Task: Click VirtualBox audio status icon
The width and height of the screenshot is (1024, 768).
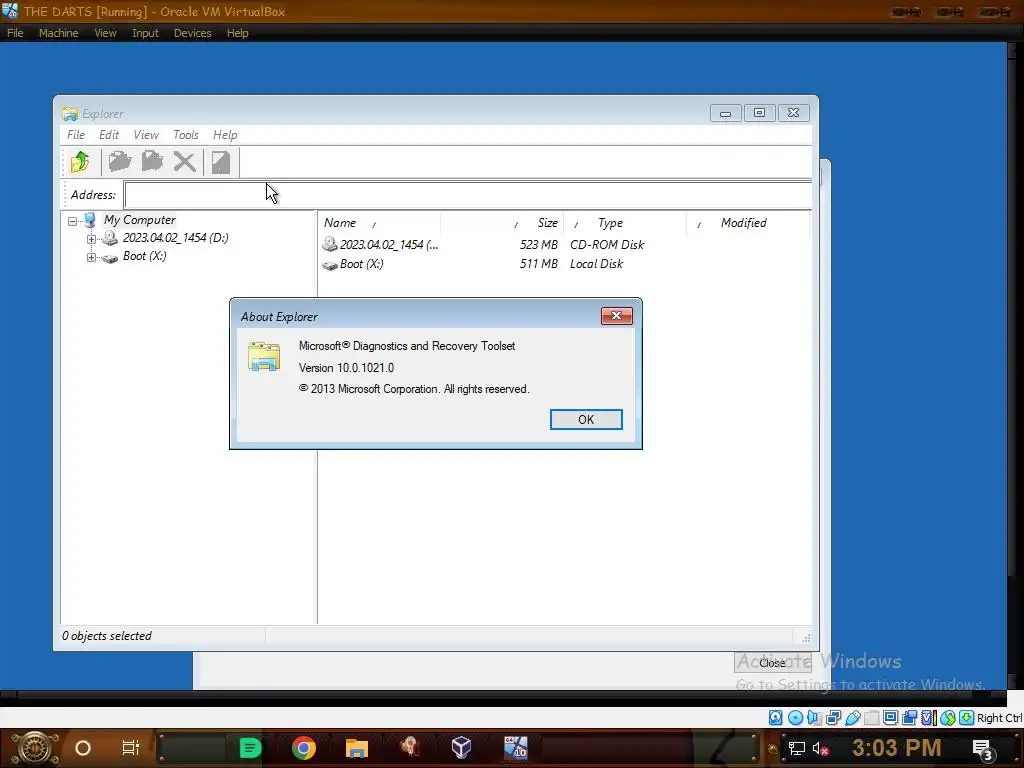Action: click(814, 718)
